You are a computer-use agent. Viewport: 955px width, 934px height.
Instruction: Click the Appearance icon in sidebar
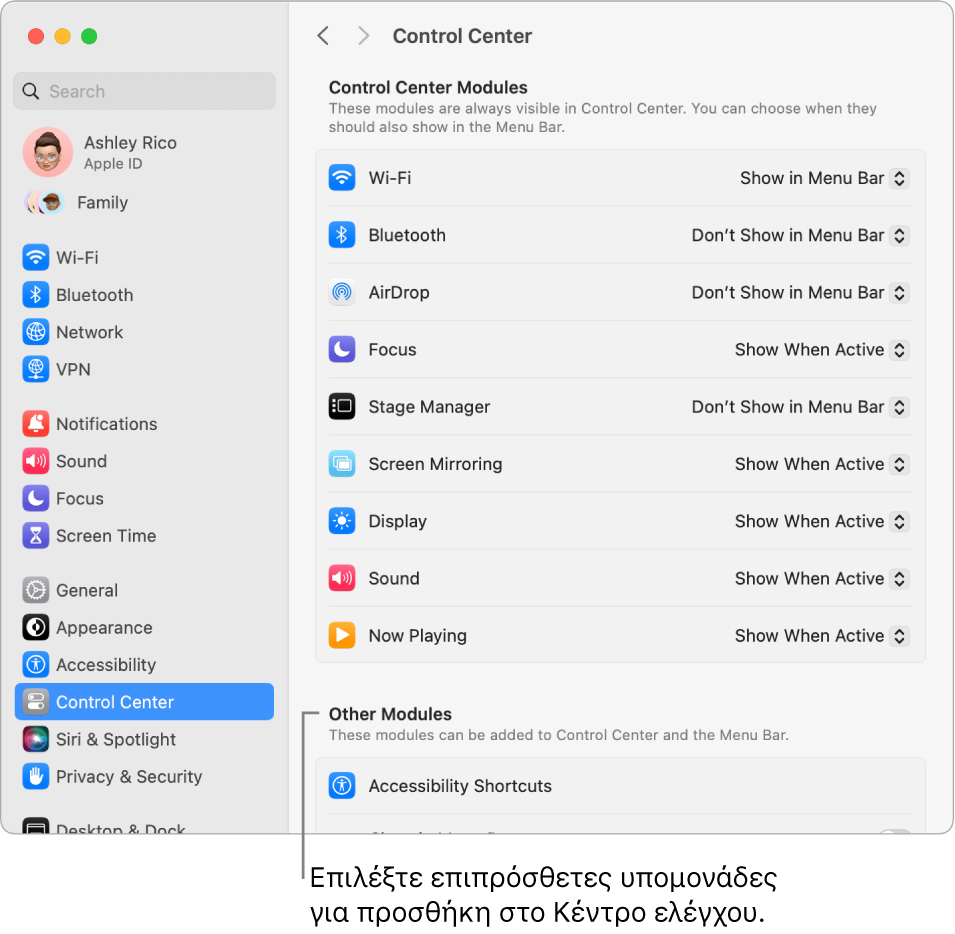tap(35, 627)
